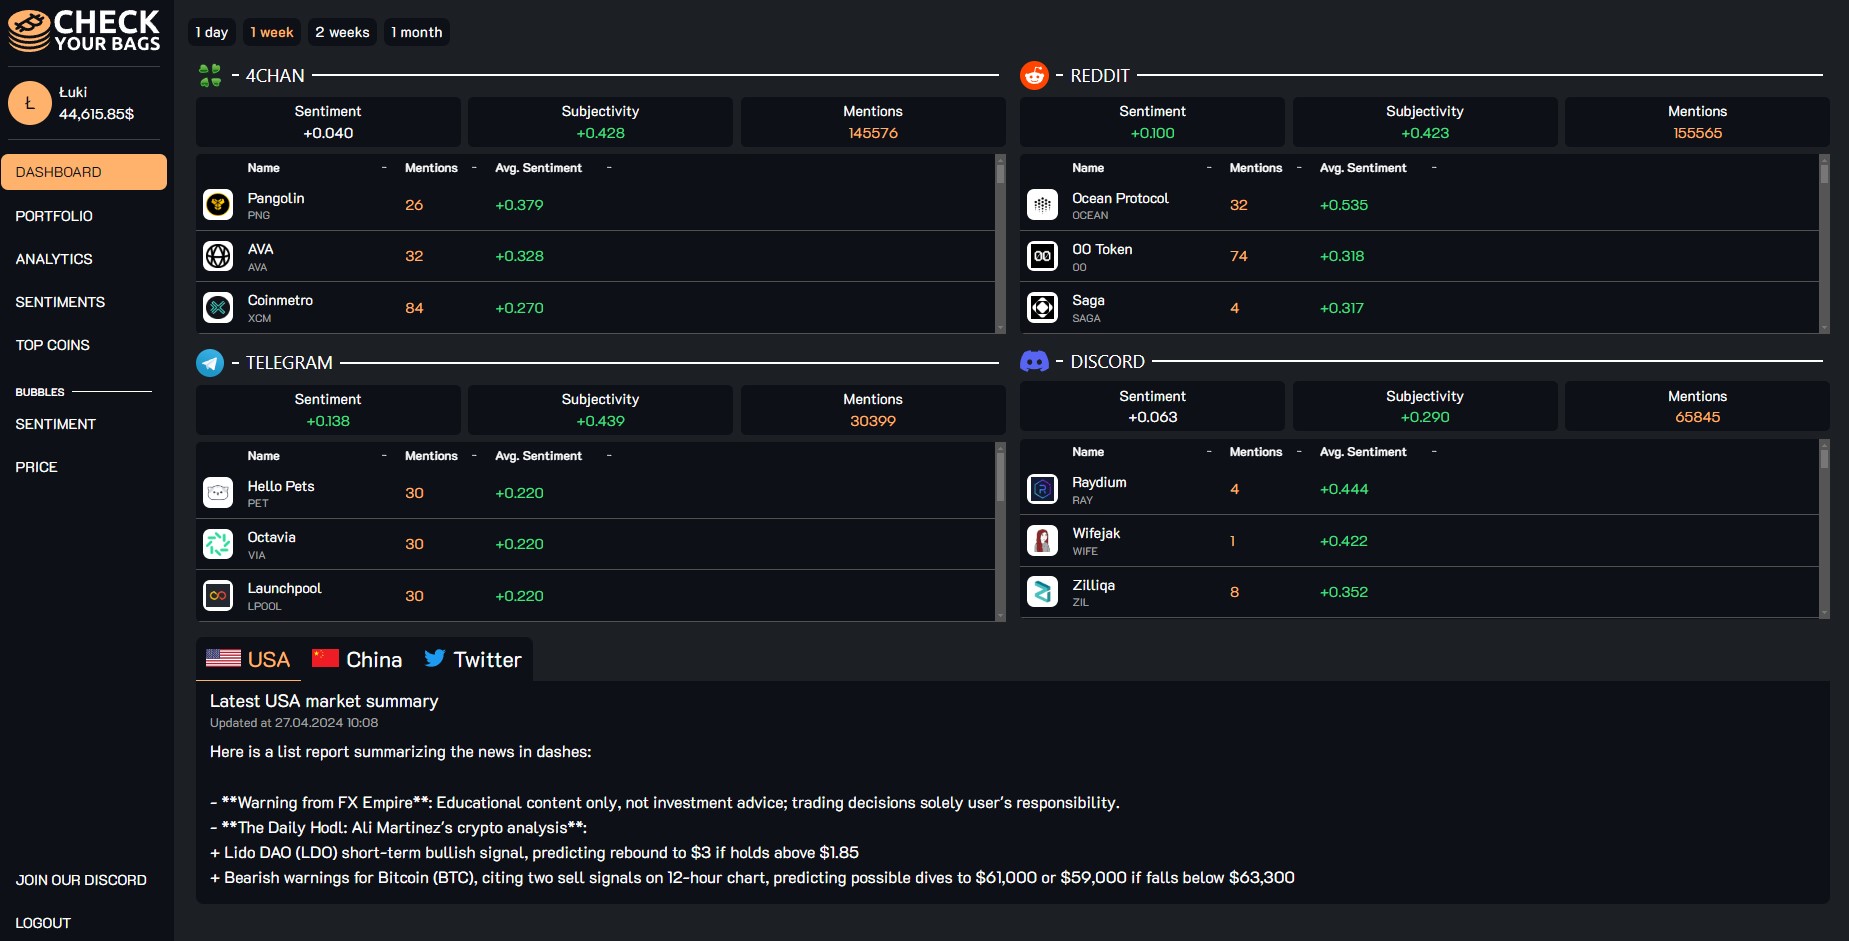This screenshot has width=1849, height=941.
Task: Select the 1 week timeframe
Action: pos(272,32)
